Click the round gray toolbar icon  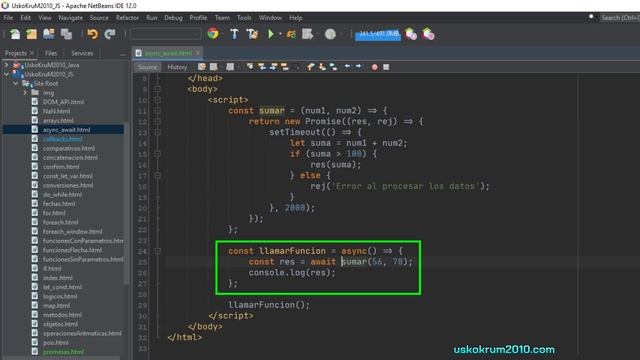(x=330, y=34)
